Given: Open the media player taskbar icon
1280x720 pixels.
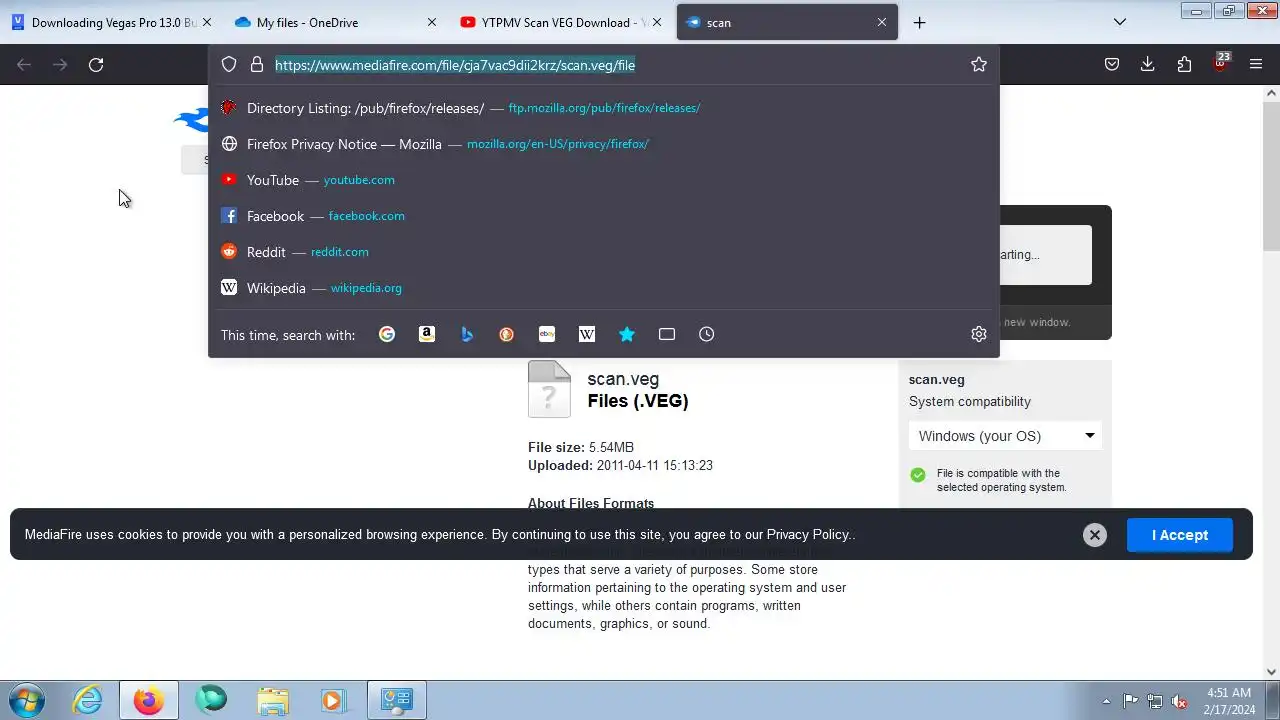Looking at the screenshot, I should tap(333, 701).
